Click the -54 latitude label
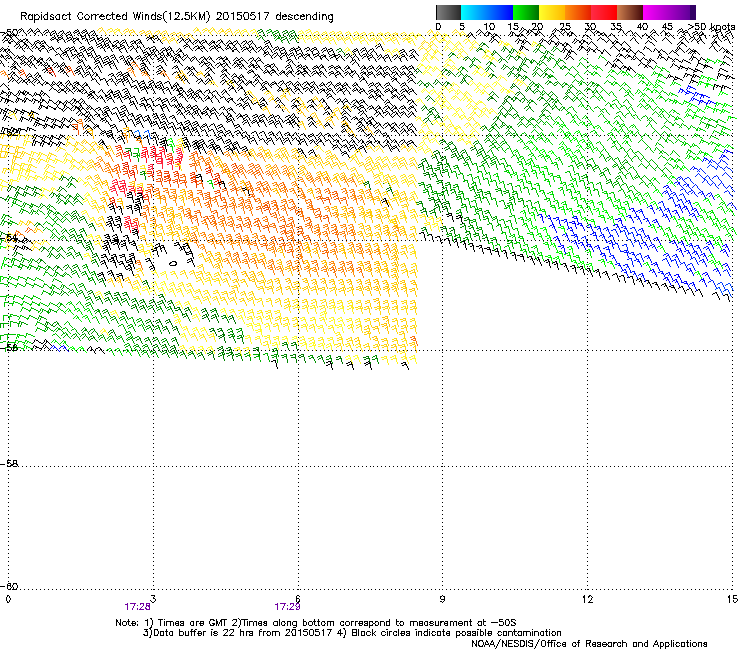 9,238
